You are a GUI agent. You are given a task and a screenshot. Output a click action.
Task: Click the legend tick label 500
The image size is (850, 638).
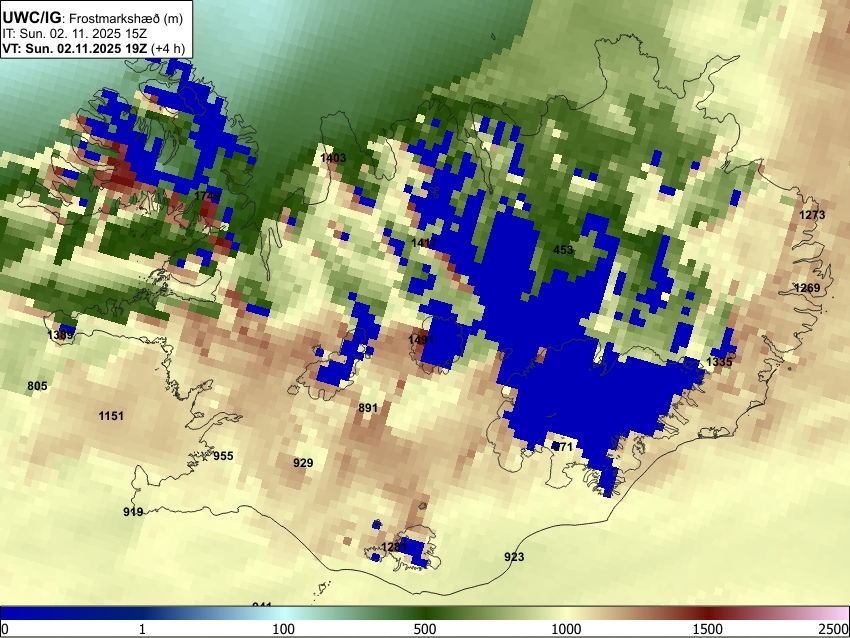pyautogui.click(x=424, y=629)
